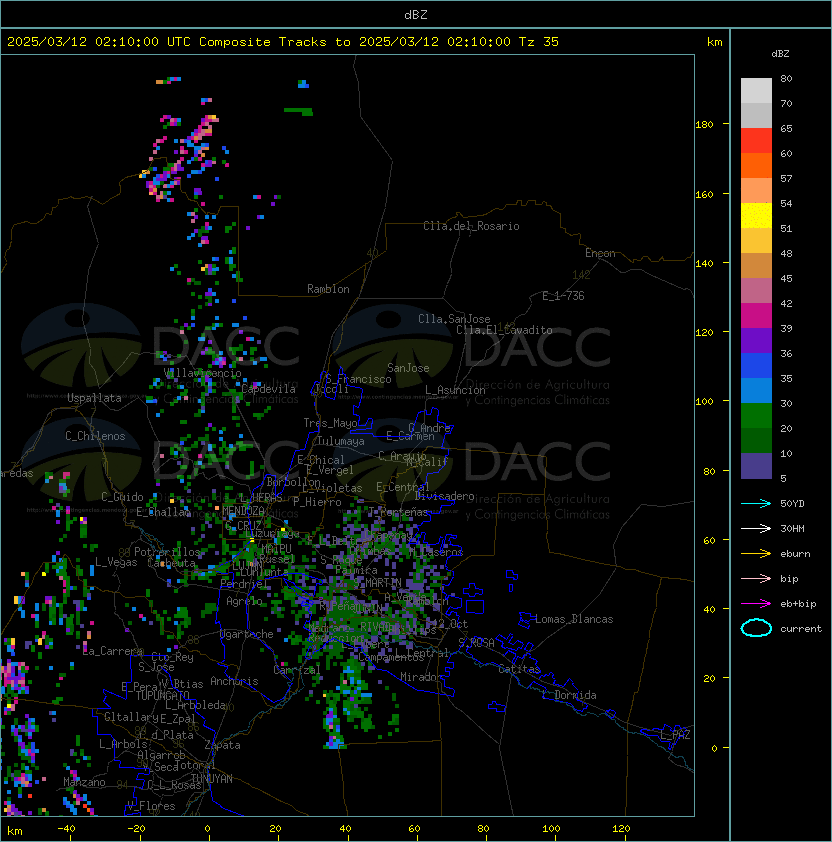Image resolution: width=832 pixels, height=842 pixels.
Task: Click the yellow eburn arrow legend icon
Action: pyautogui.click(x=756, y=553)
